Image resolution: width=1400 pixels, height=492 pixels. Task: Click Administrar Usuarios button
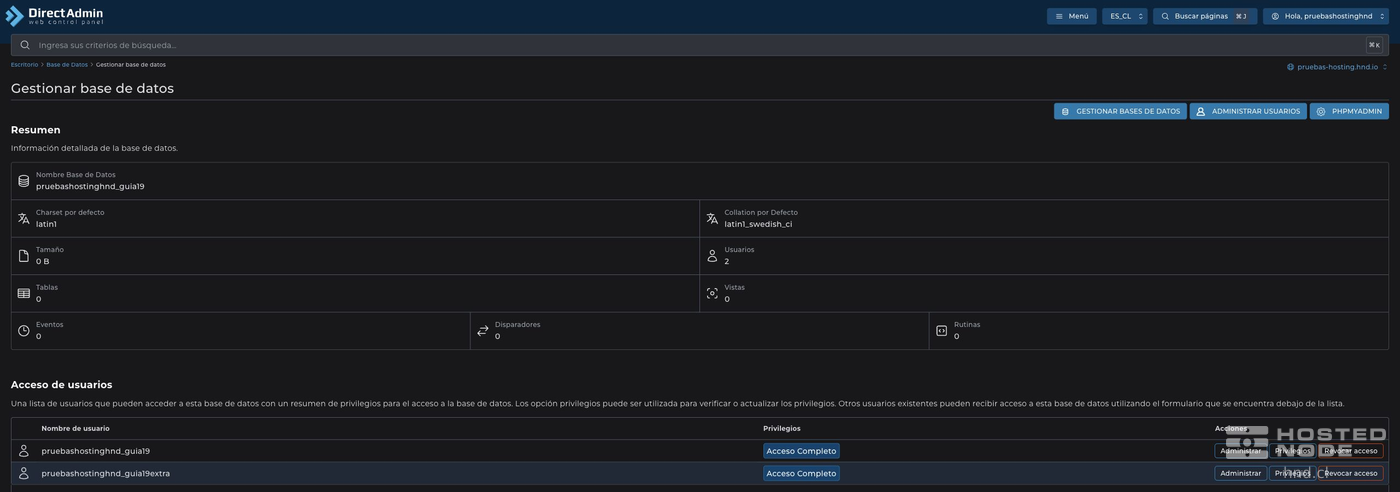click(1248, 111)
